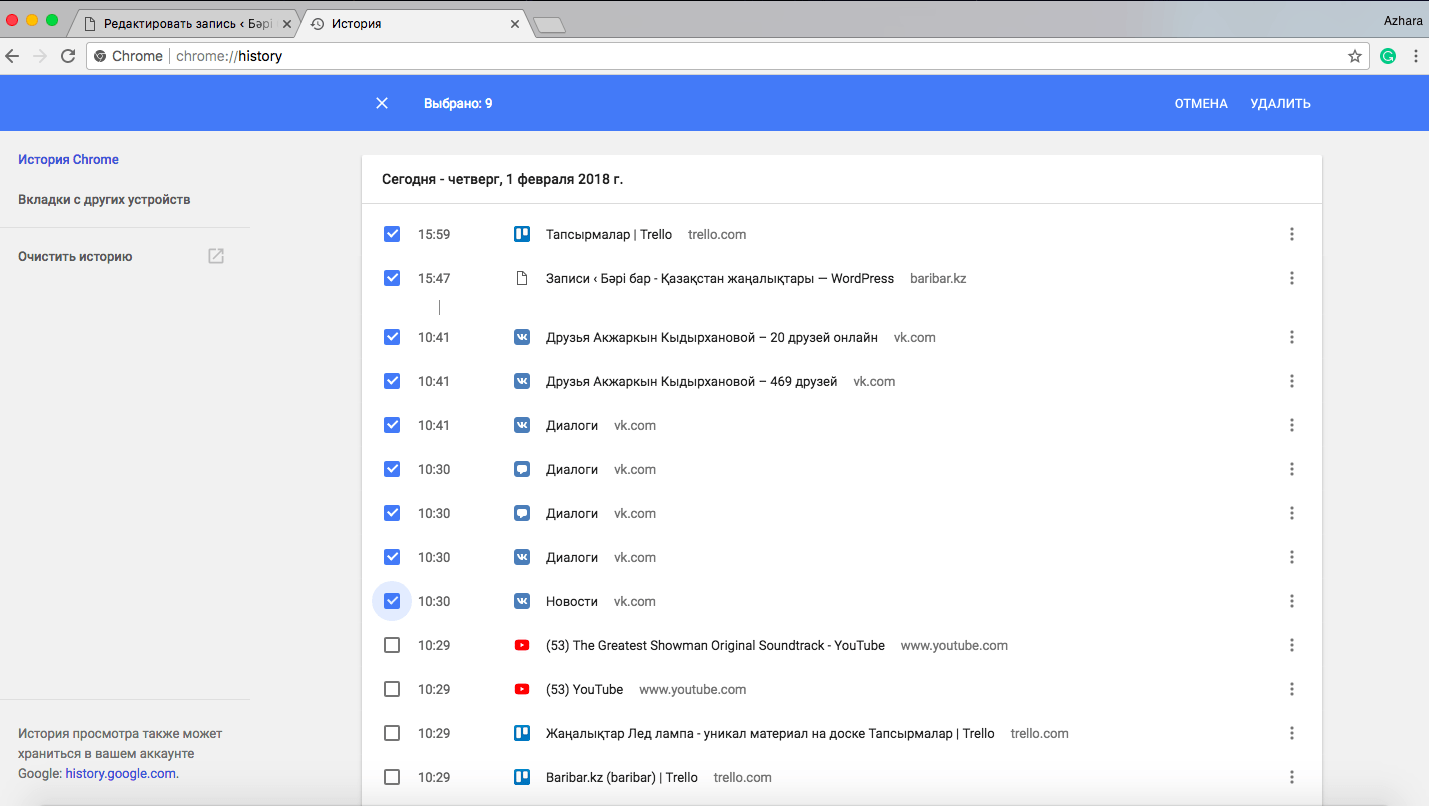Image resolution: width=1429 pixels, height=806 pixels.
Task: Open the more menu for the Тапсырмалар Trello row
Action: click(x=1292, y=234)
